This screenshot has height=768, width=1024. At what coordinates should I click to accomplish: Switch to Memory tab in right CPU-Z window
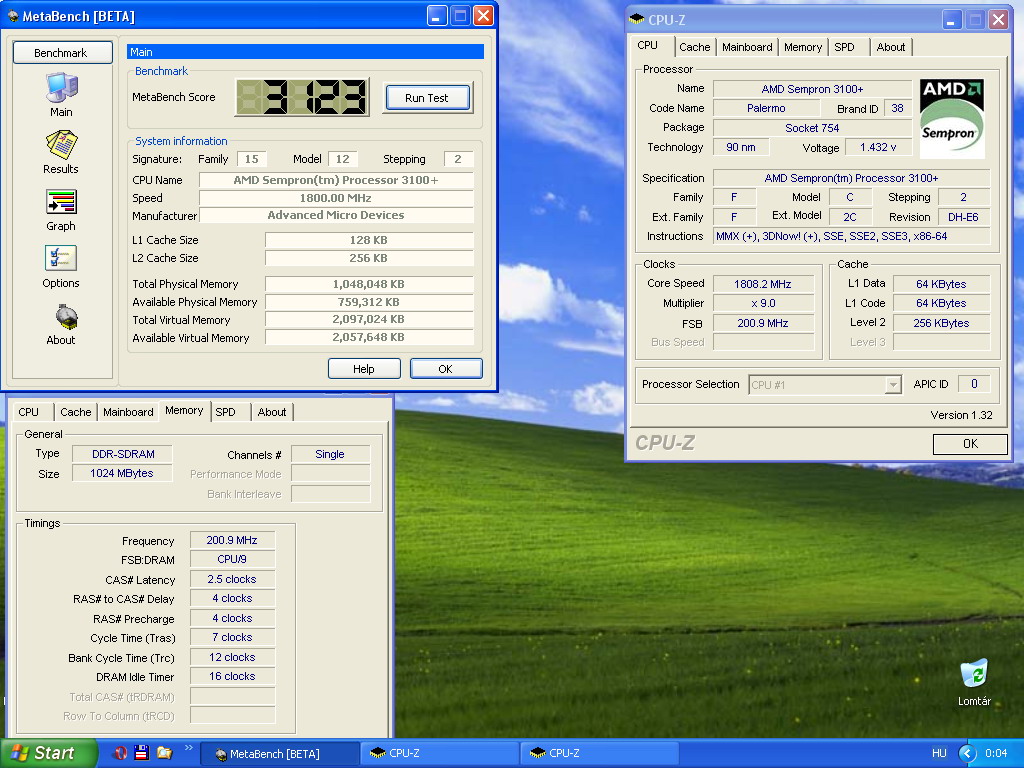point(803,47)
